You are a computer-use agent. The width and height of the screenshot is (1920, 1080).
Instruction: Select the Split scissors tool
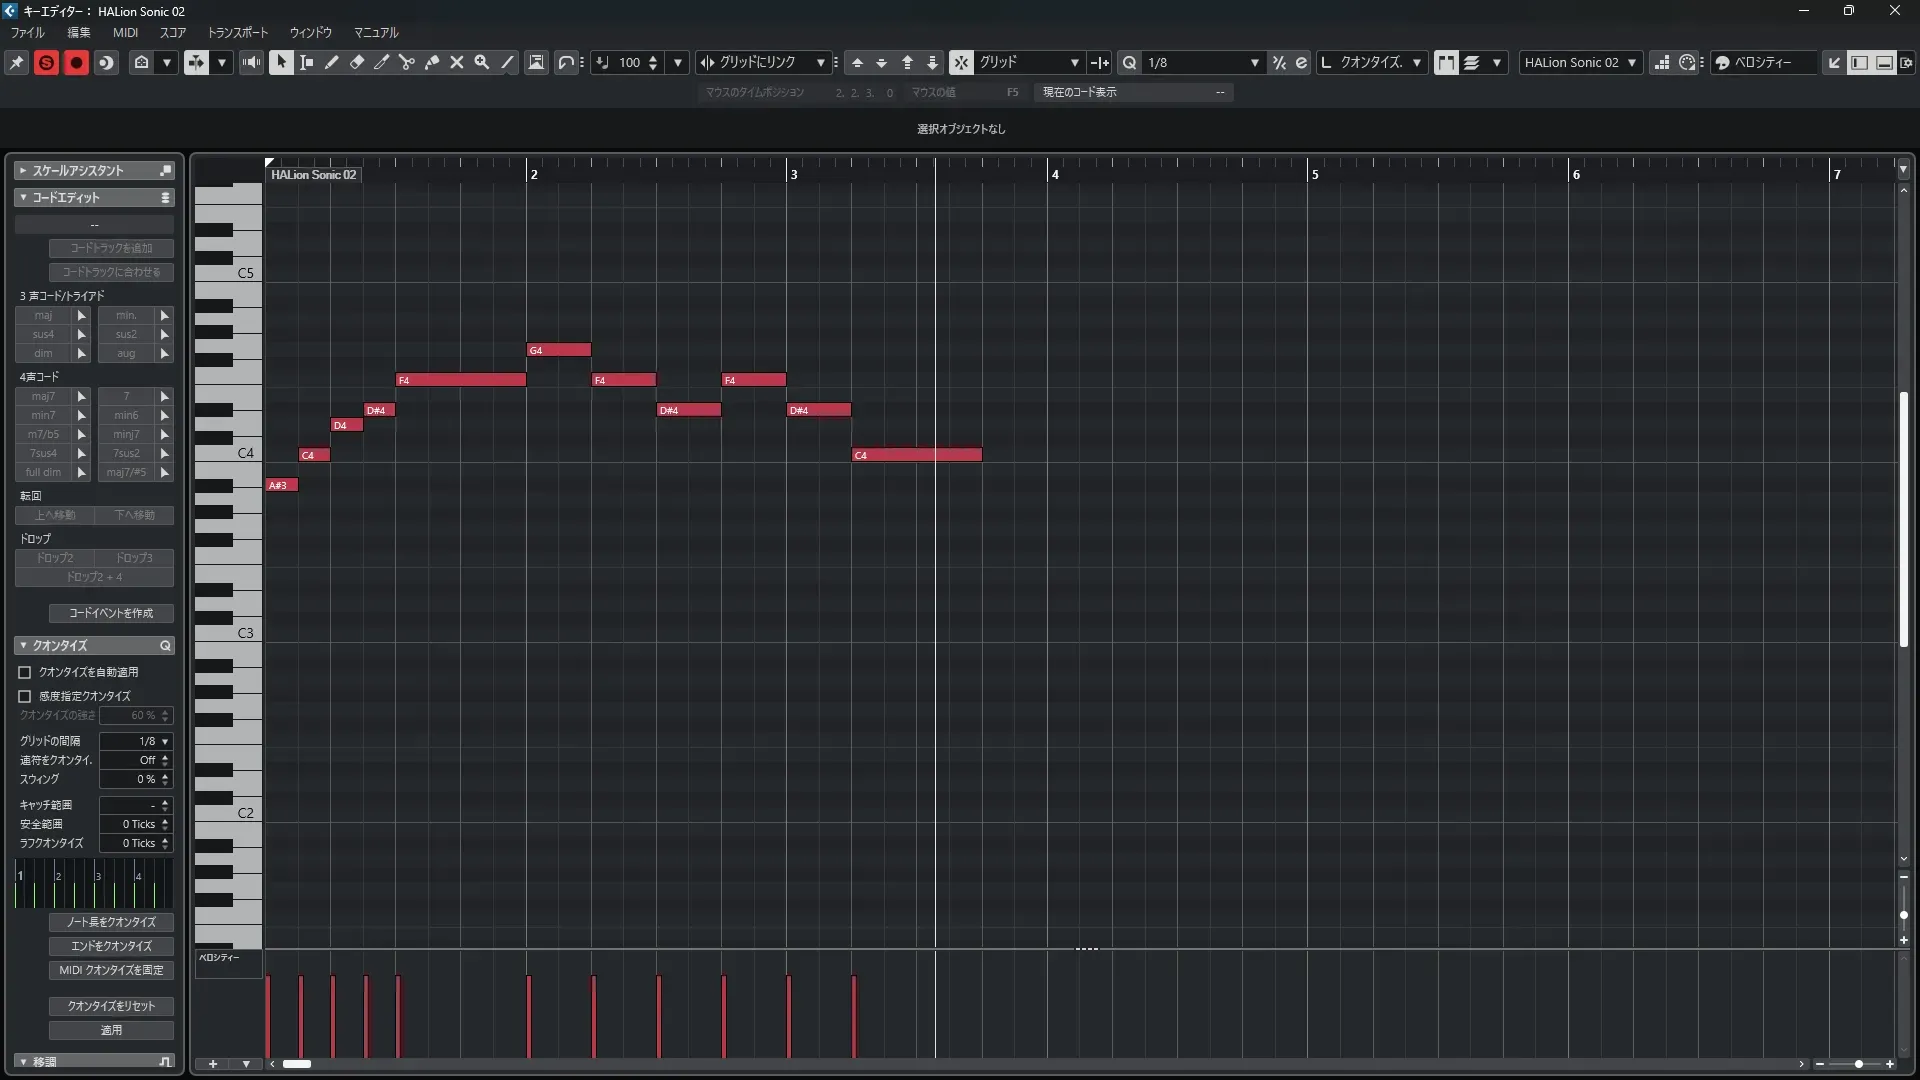coord(407,62)
